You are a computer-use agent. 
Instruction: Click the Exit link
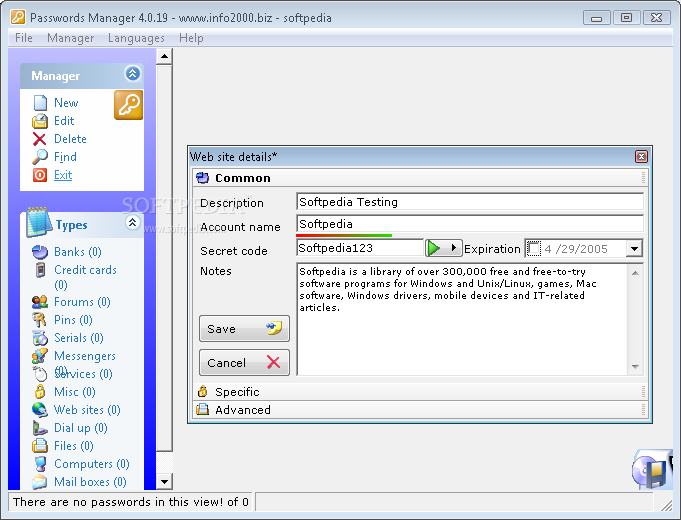pyautogui.click(x=63, y=175)
